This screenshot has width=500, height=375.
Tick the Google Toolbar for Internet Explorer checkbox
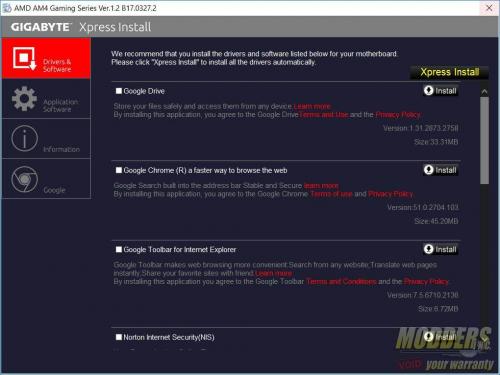(119, 249)
